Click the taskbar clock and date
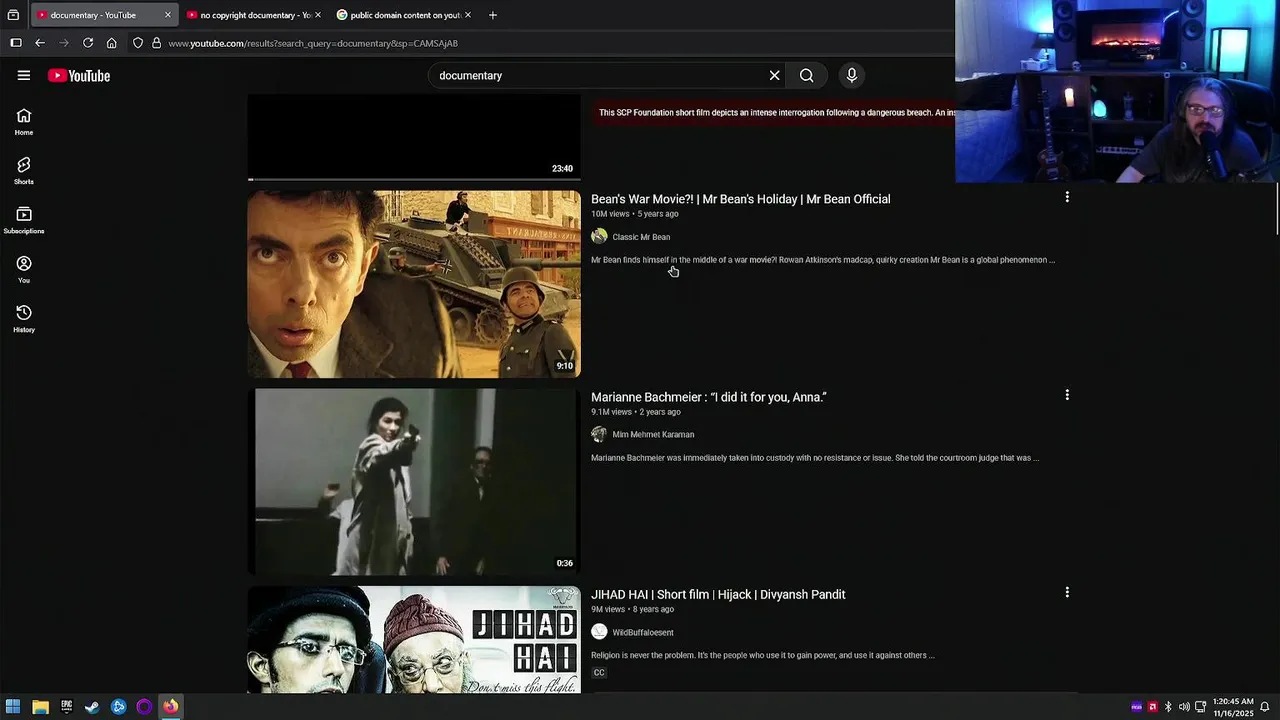The height and width of the screenshot is (720, 1280). (1232, 707)
